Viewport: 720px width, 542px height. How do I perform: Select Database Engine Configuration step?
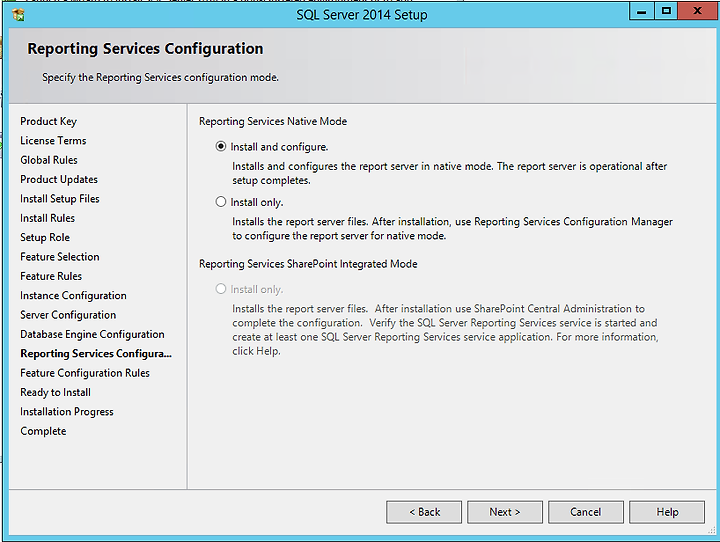(x=92, y=334)
